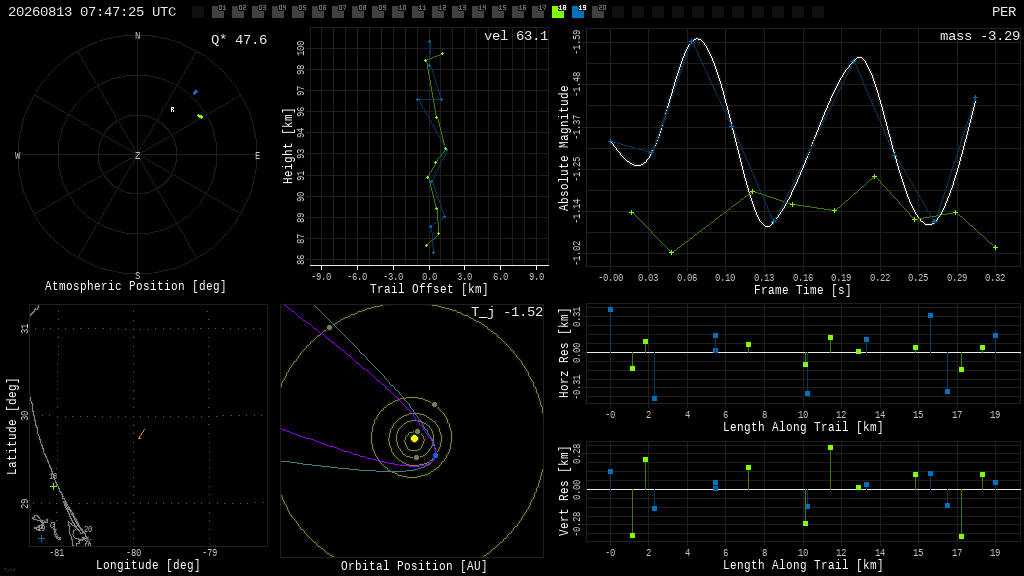
Task: Click the R radiant marker in sky plot
Action: [172, 110]
